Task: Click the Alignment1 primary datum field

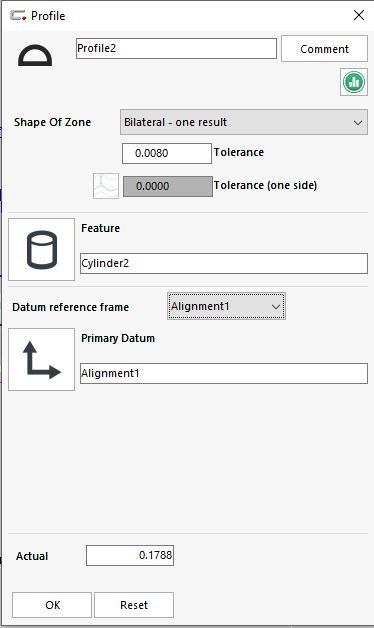Action: [224, 374]
